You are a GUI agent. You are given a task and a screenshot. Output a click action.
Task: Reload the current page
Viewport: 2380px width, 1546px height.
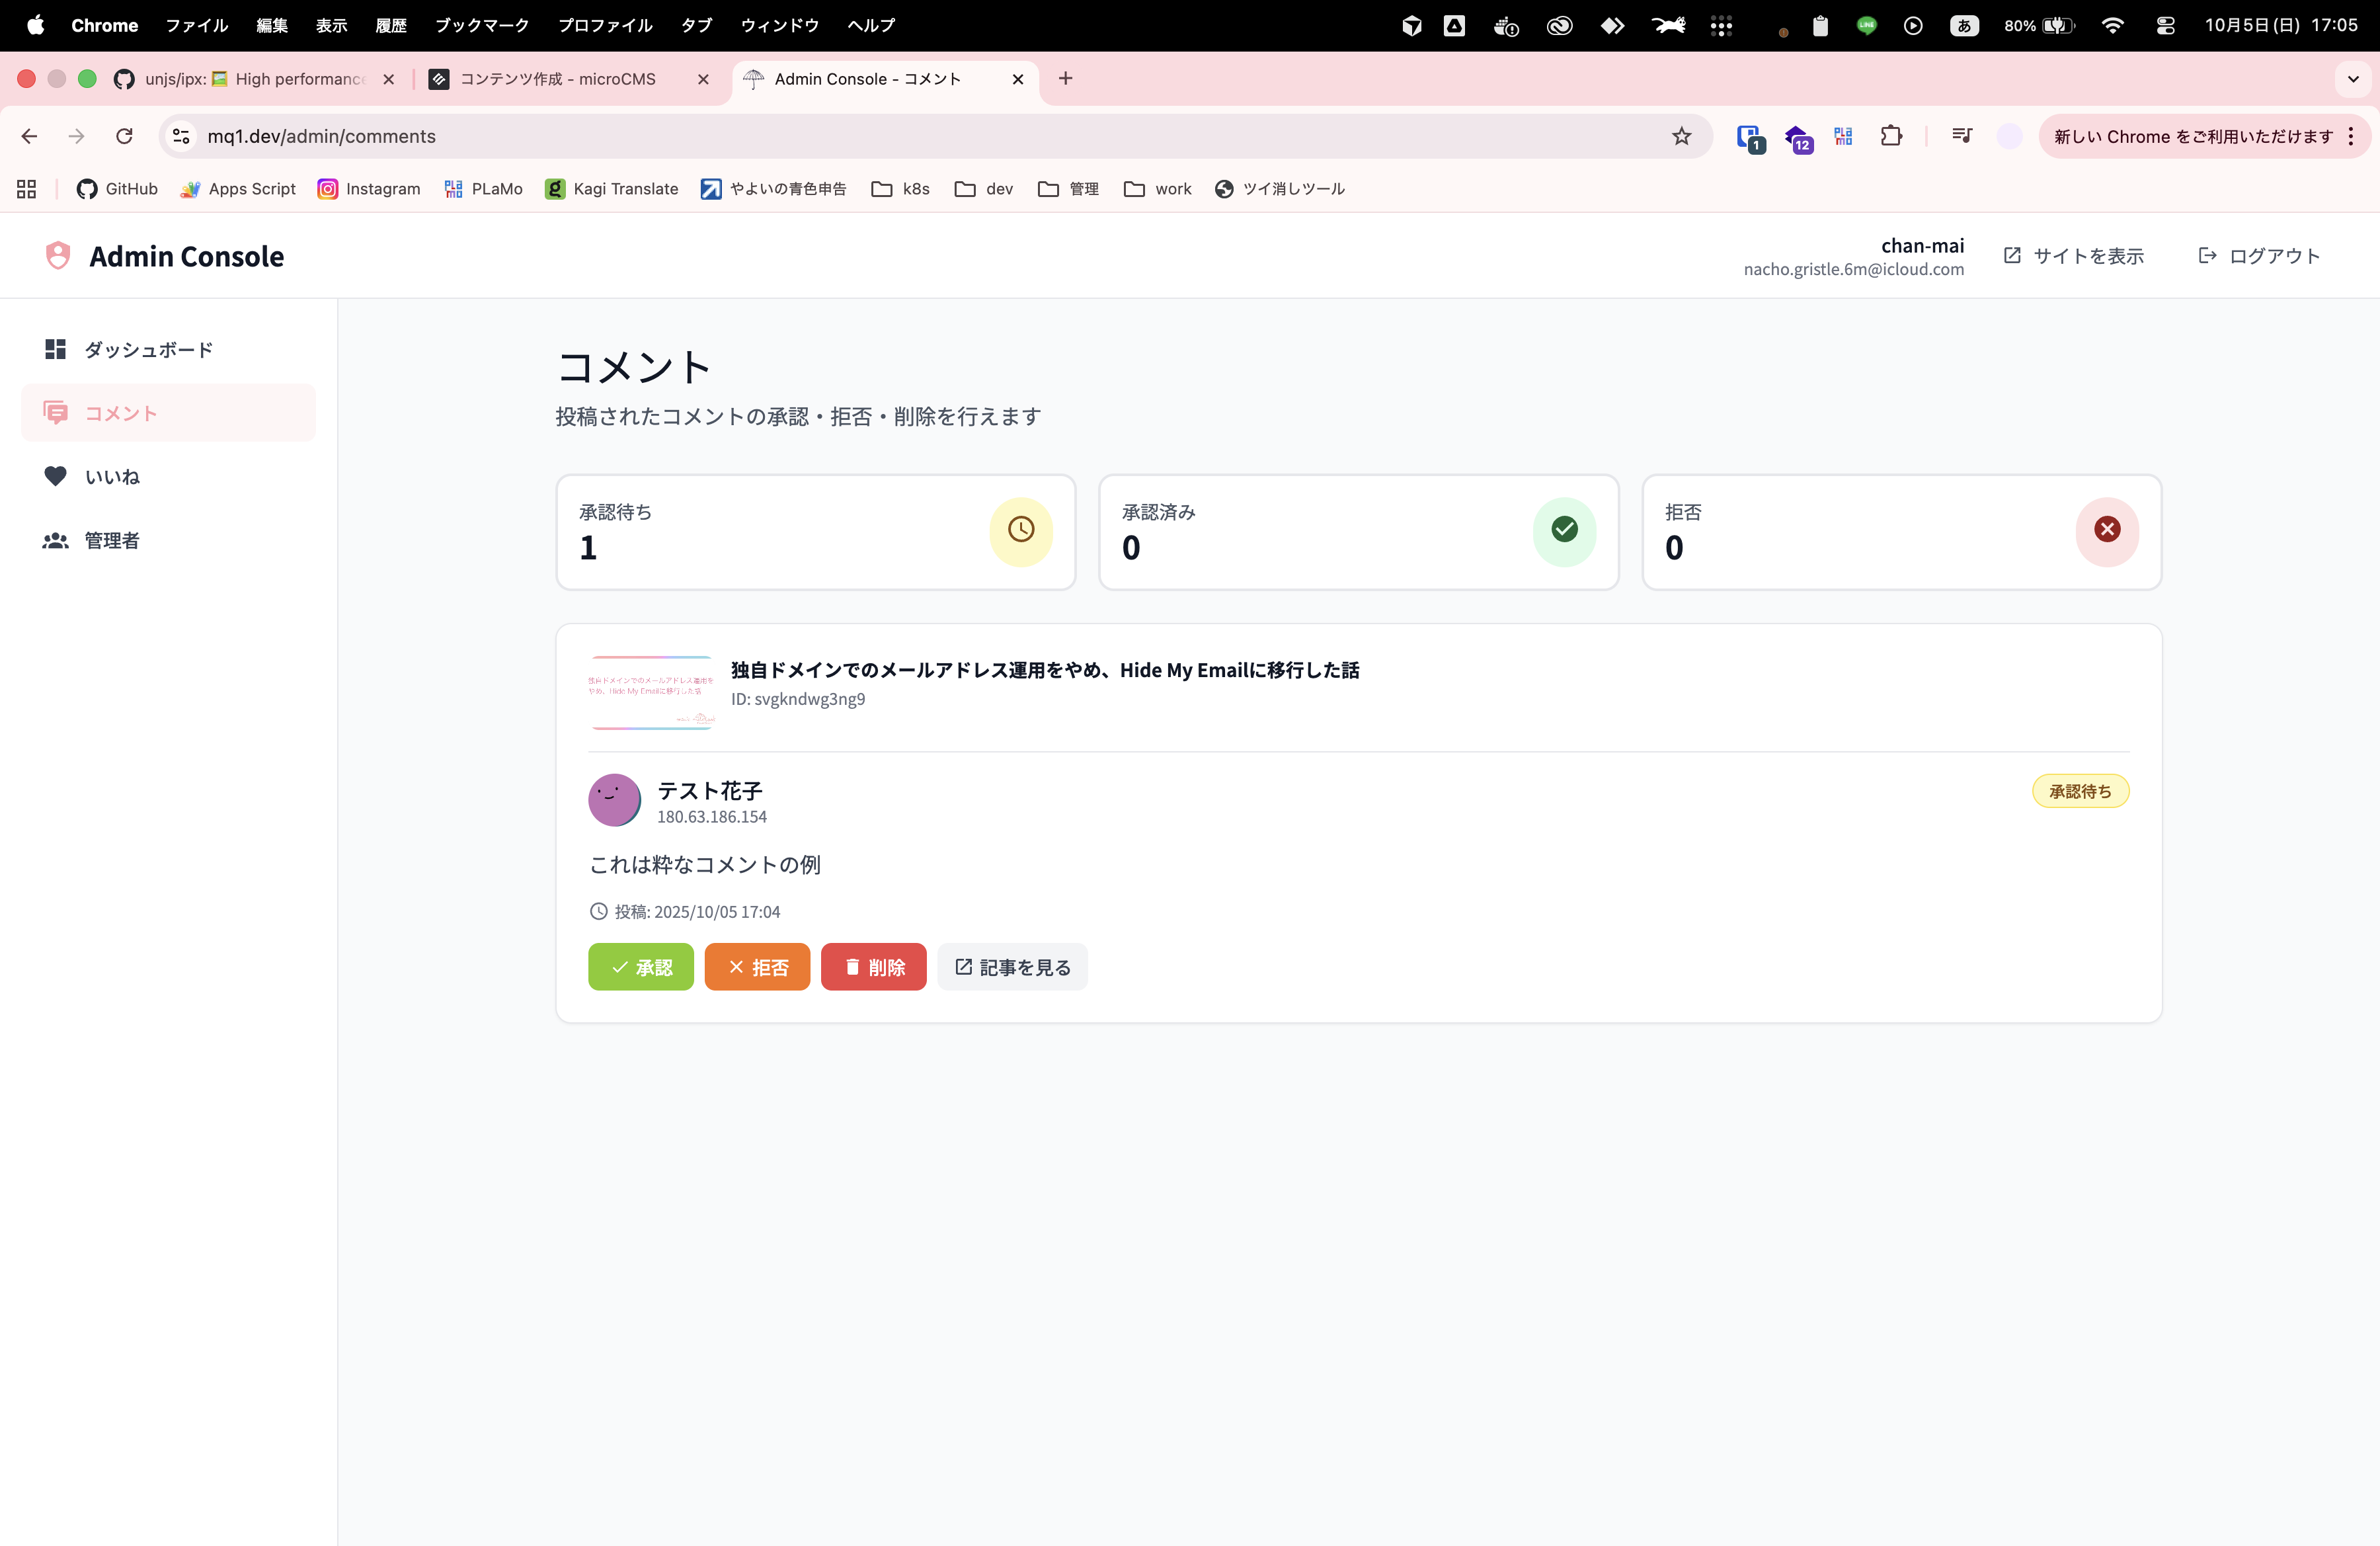(124, 136)
